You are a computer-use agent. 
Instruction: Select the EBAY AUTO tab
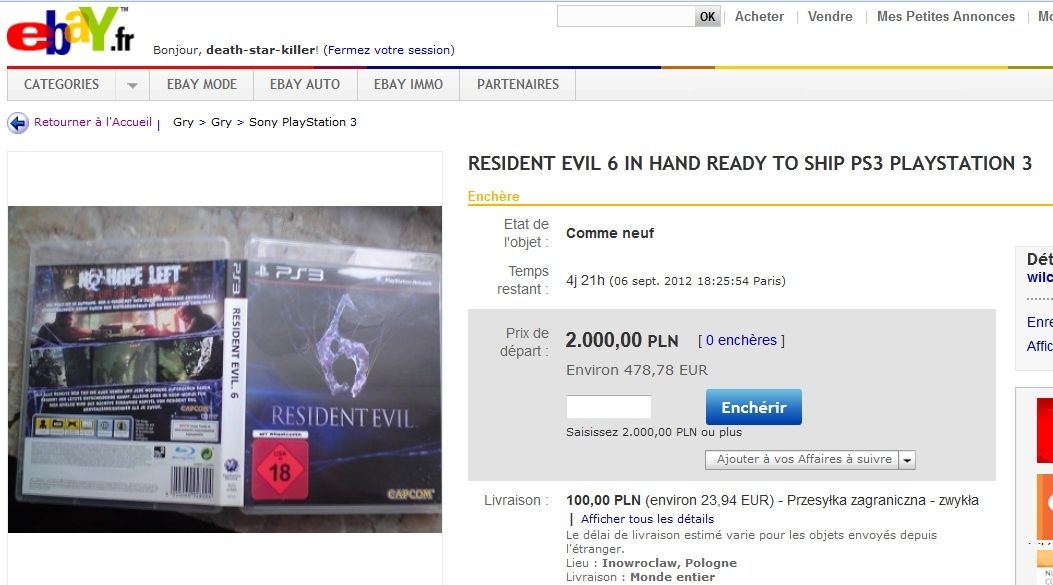click(x=305, y=85)
